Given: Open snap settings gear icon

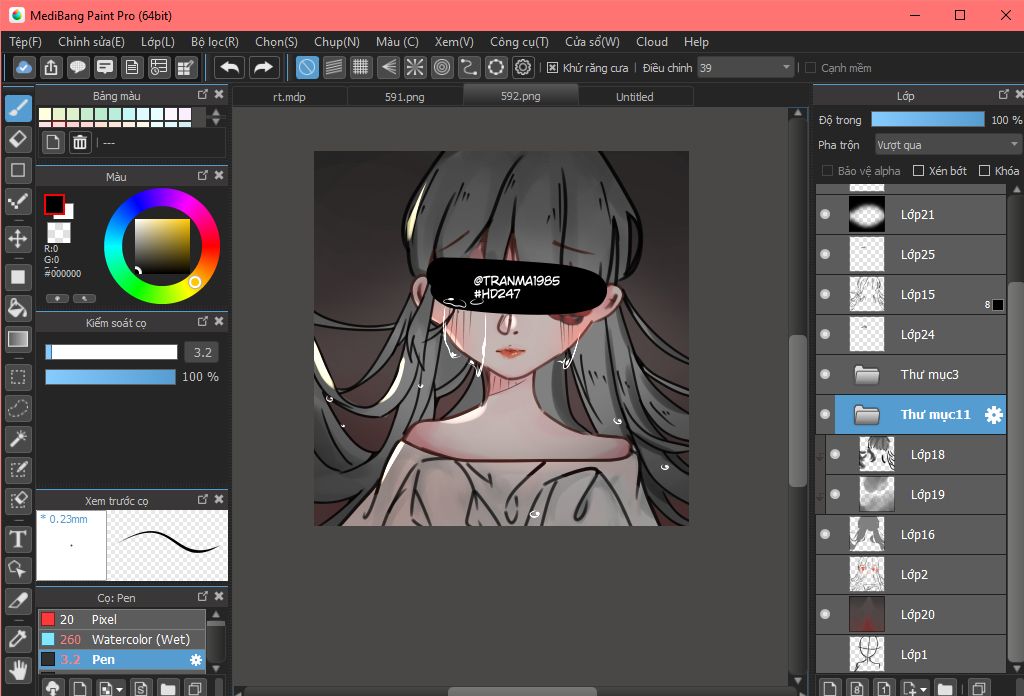Looking at the screenshot, I should (523, 67).
